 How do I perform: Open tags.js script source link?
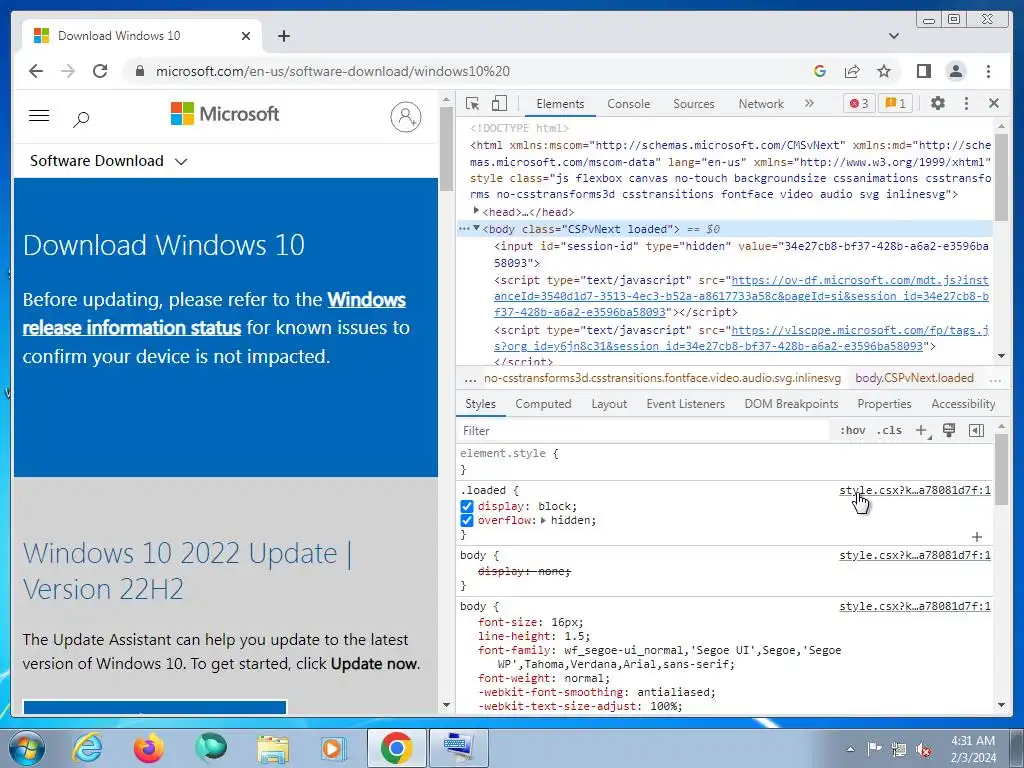[x=741, y=338]
